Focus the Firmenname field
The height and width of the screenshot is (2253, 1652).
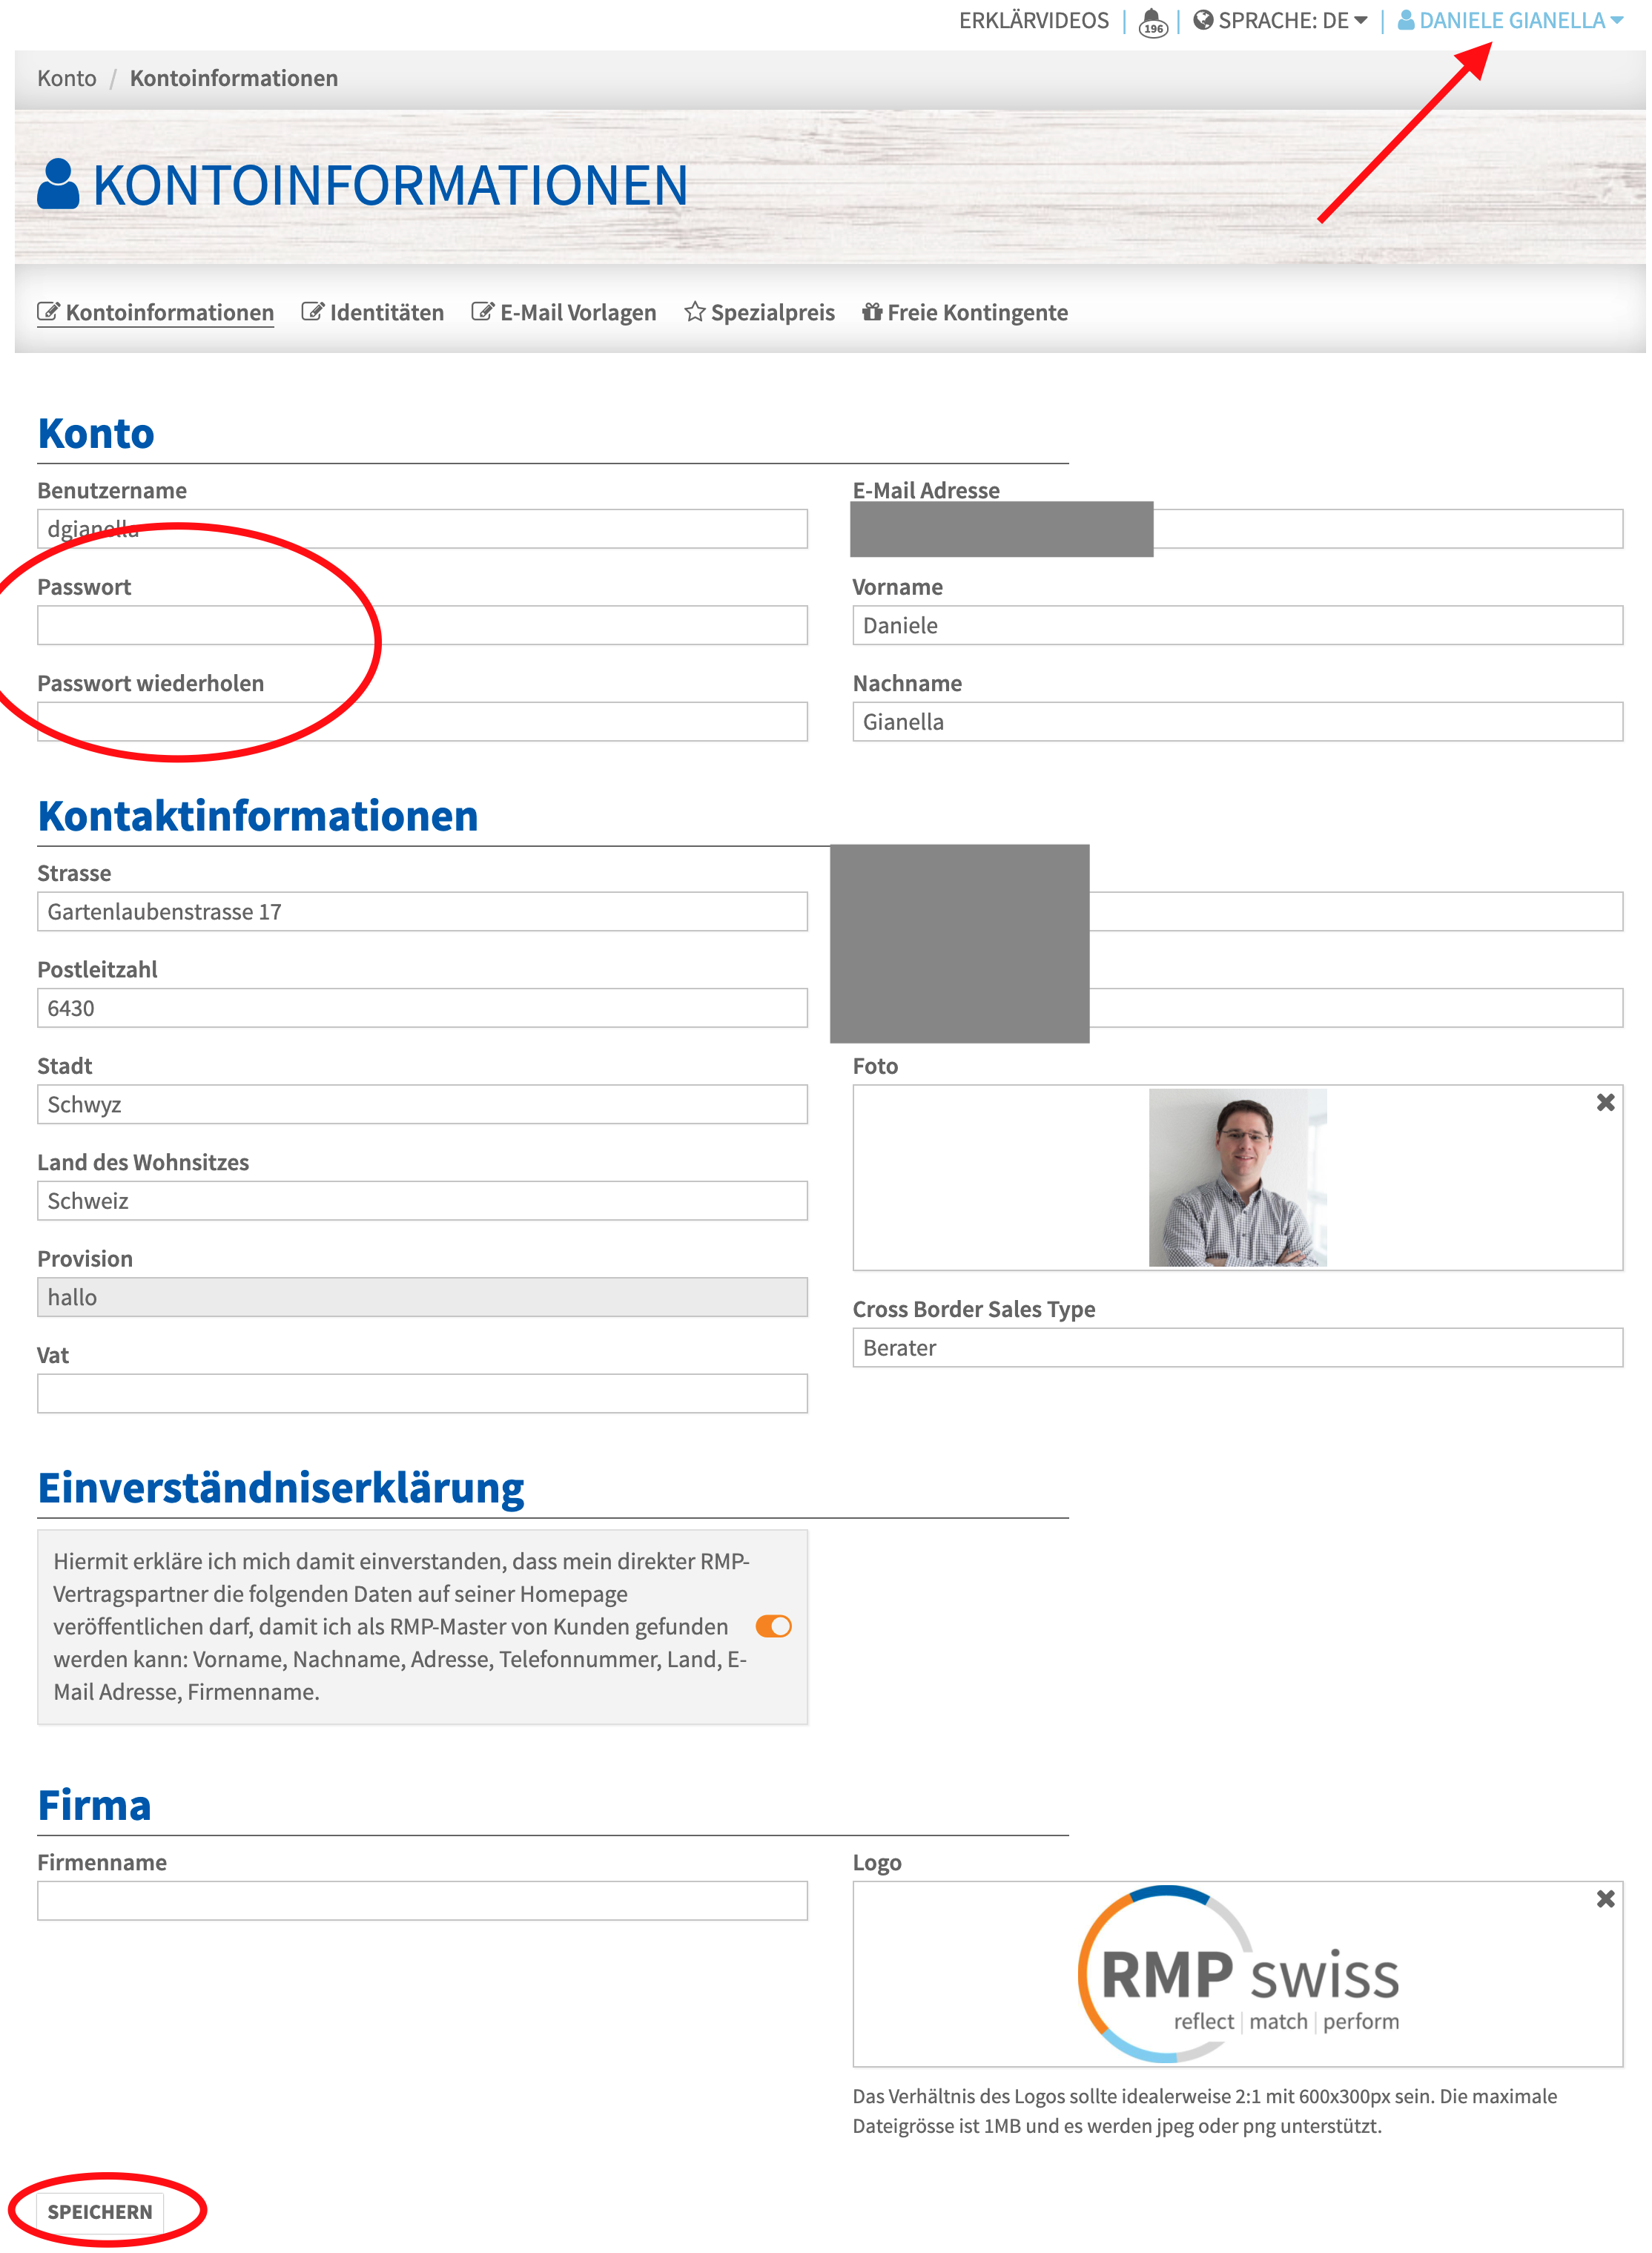422,1900
